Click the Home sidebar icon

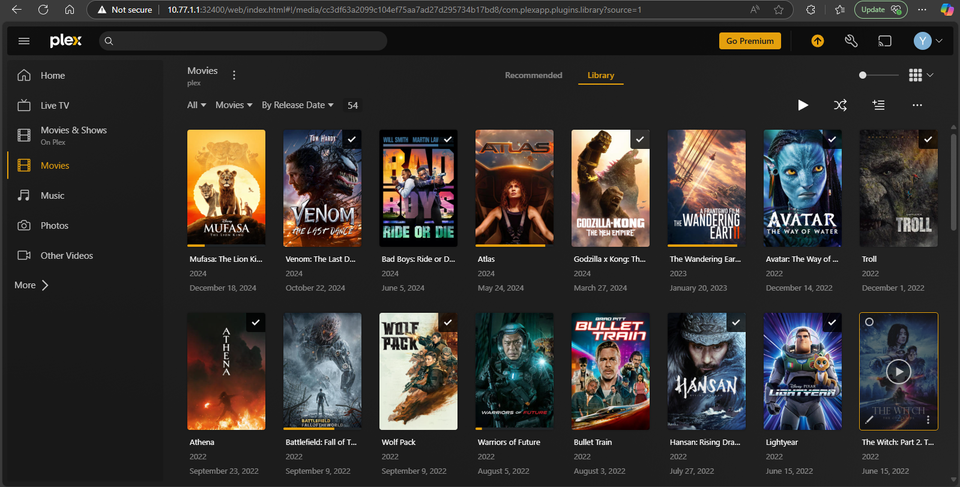tap(24, 75)
